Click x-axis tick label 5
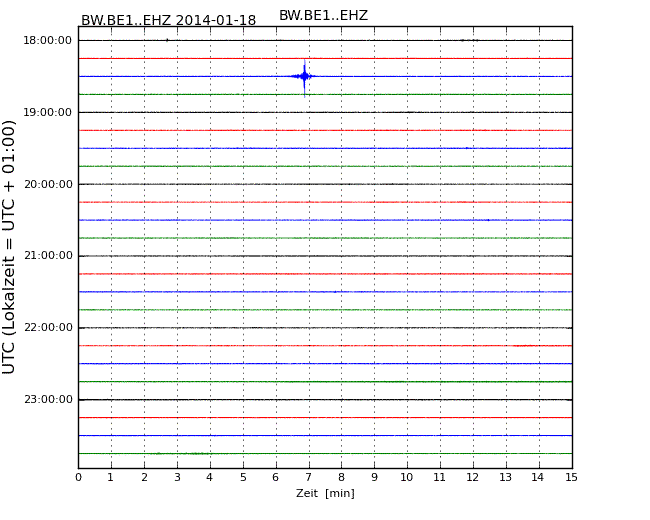Viewport: 650px width, 520px height. pos(243,477)
